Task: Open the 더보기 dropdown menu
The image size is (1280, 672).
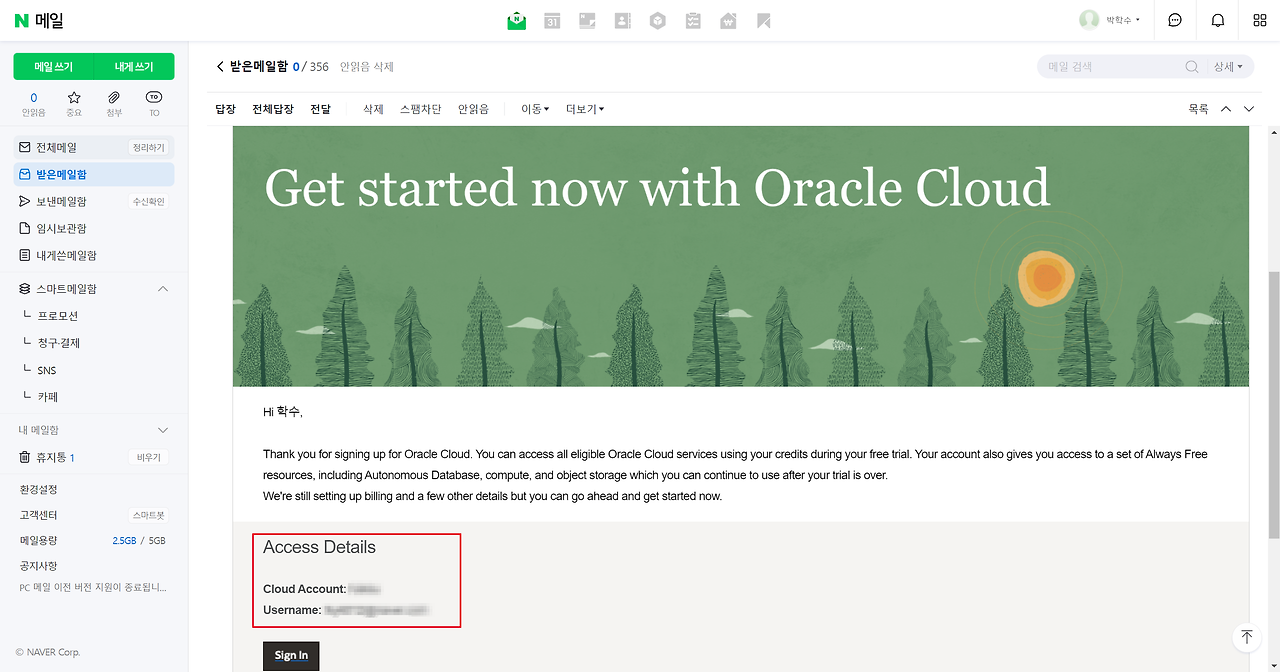Action: [585, 109]
